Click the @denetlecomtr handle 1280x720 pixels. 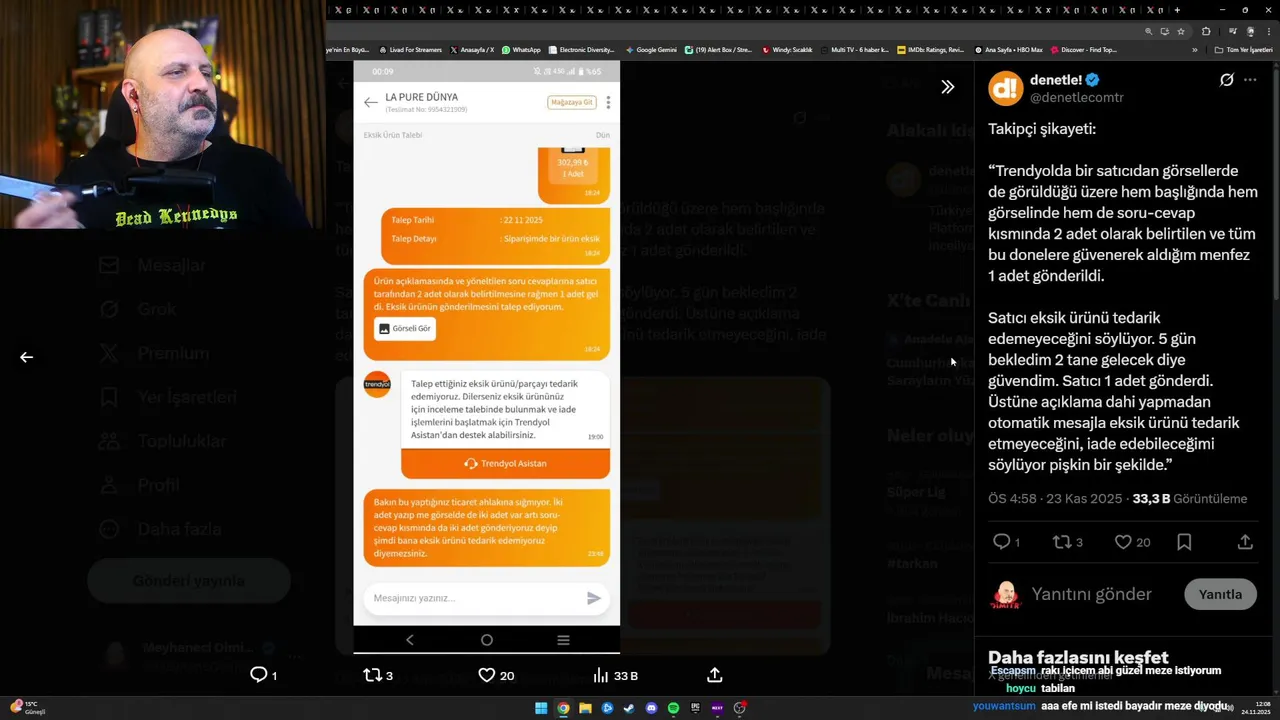1076,97
